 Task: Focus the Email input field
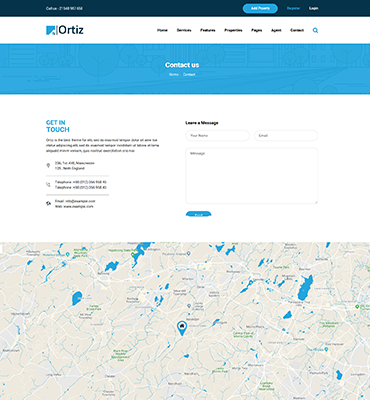coord(286,136)
